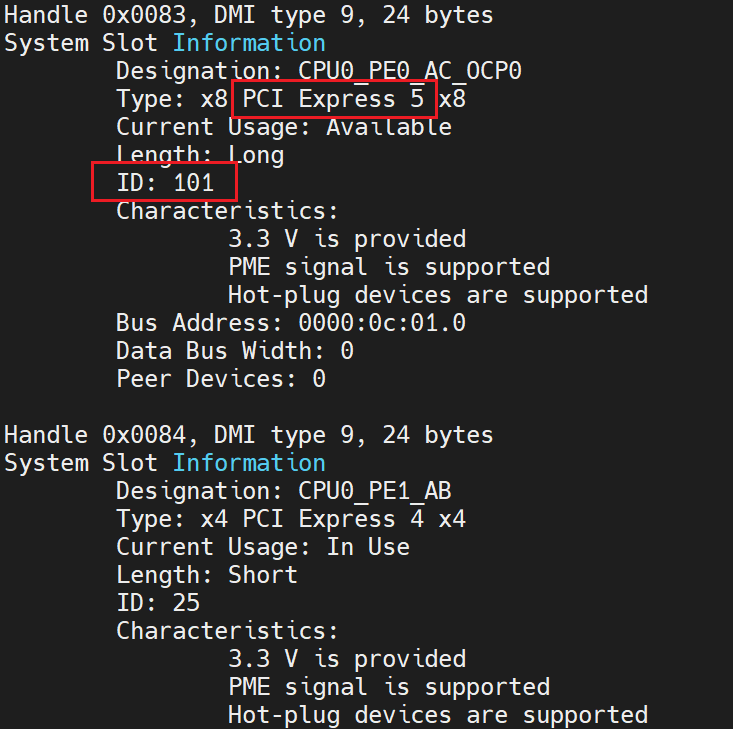Click designation 'CPU0_PE0_AC_OCP0'
Screen dimensions: 733x729
click(410, 71)
